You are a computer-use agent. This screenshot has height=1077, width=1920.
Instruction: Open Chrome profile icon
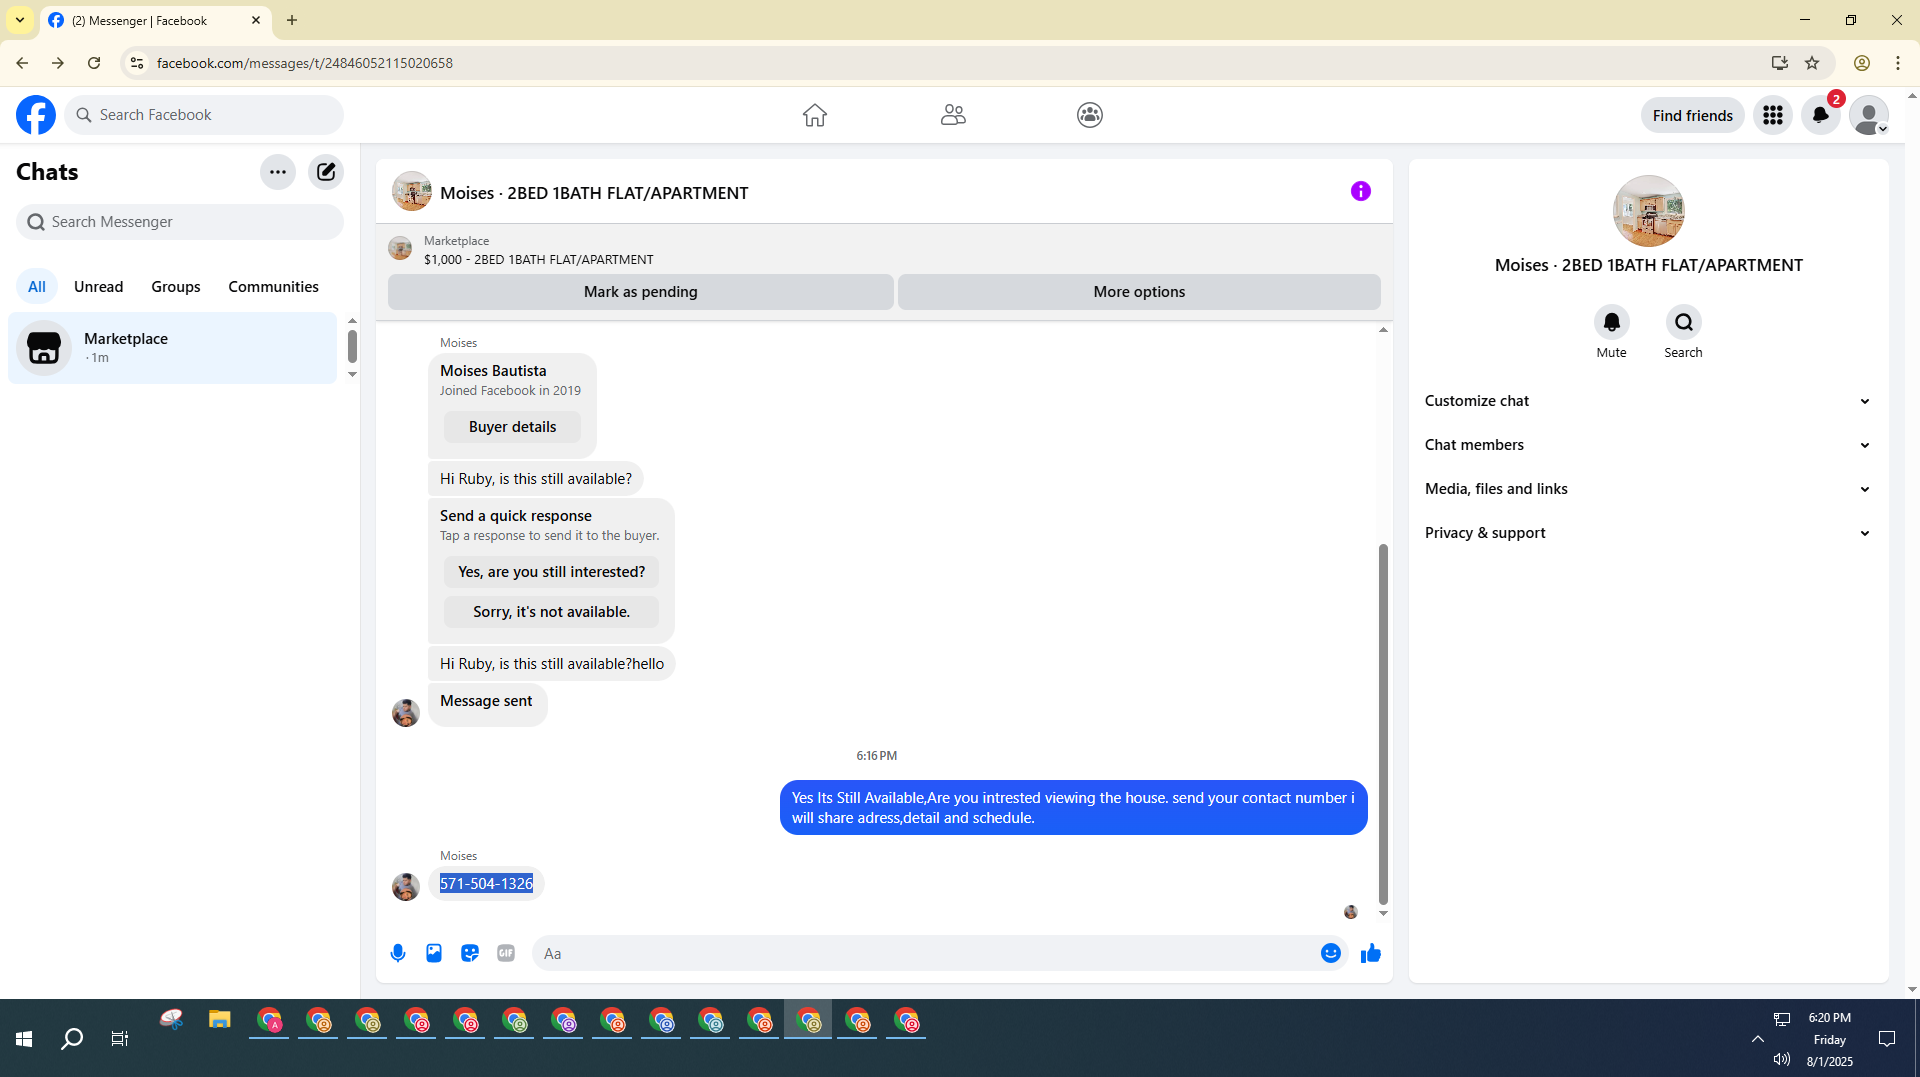coord(1862,63)
